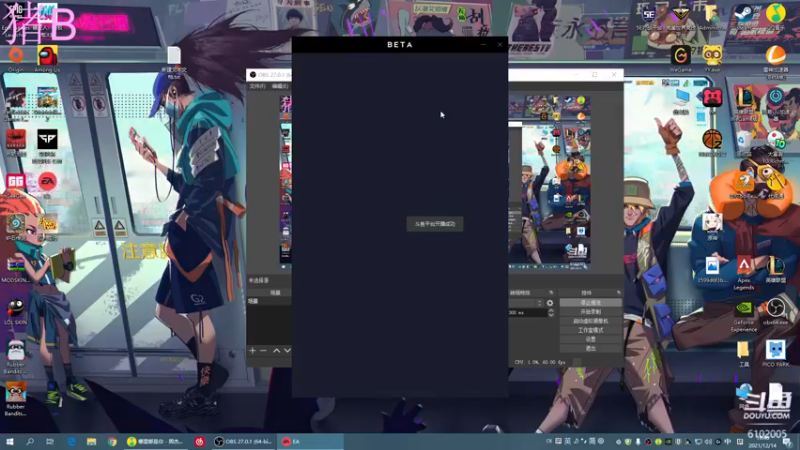Expand the OBS scene transition dropdown

539,303
